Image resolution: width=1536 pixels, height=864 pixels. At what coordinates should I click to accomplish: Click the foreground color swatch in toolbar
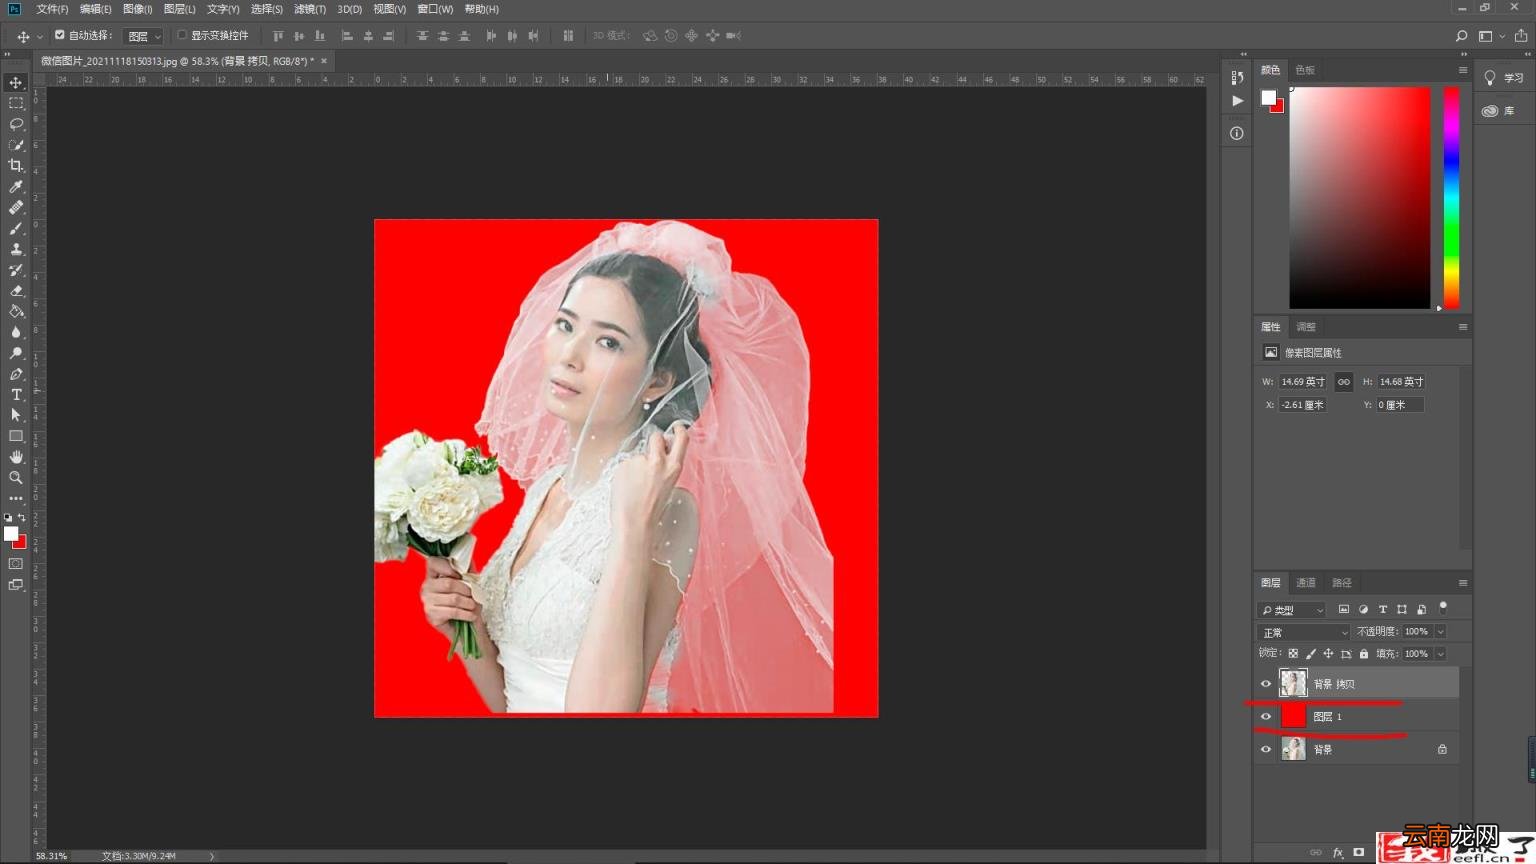11,534
